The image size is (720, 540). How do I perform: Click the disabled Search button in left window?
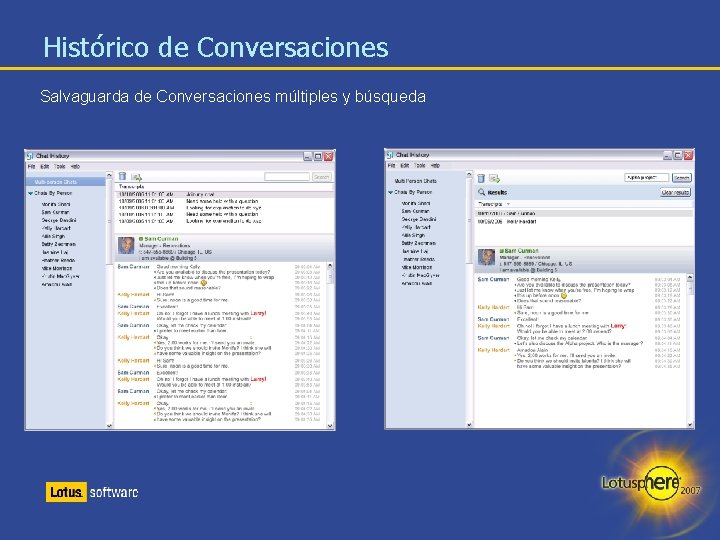321,177
